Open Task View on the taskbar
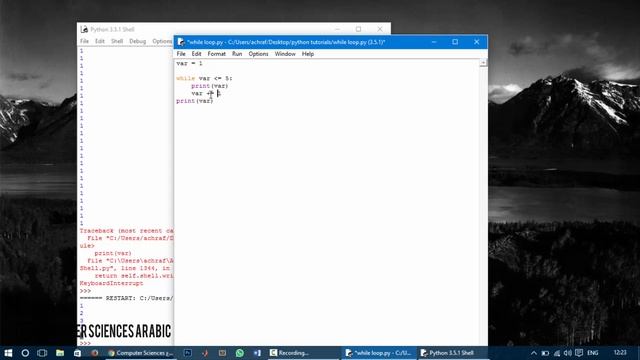This screenshot has height=360, width=640. (x=42, y=353)
